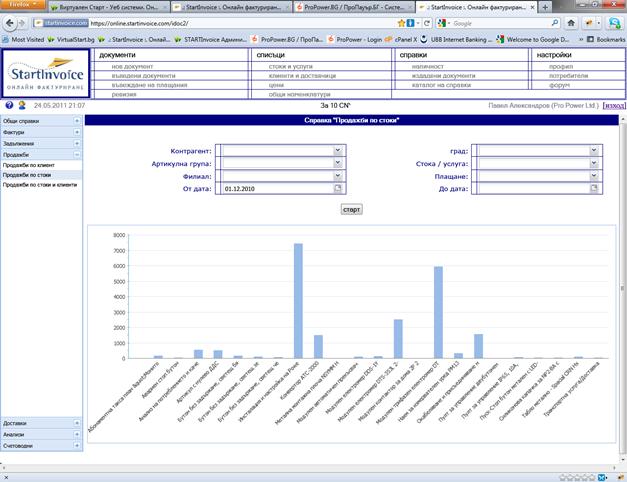The width and height of the screenshot is (627, 482).
Task: Expand the Общи справки sidebar section
Action: pyautogui.click(x=77, y=121)
